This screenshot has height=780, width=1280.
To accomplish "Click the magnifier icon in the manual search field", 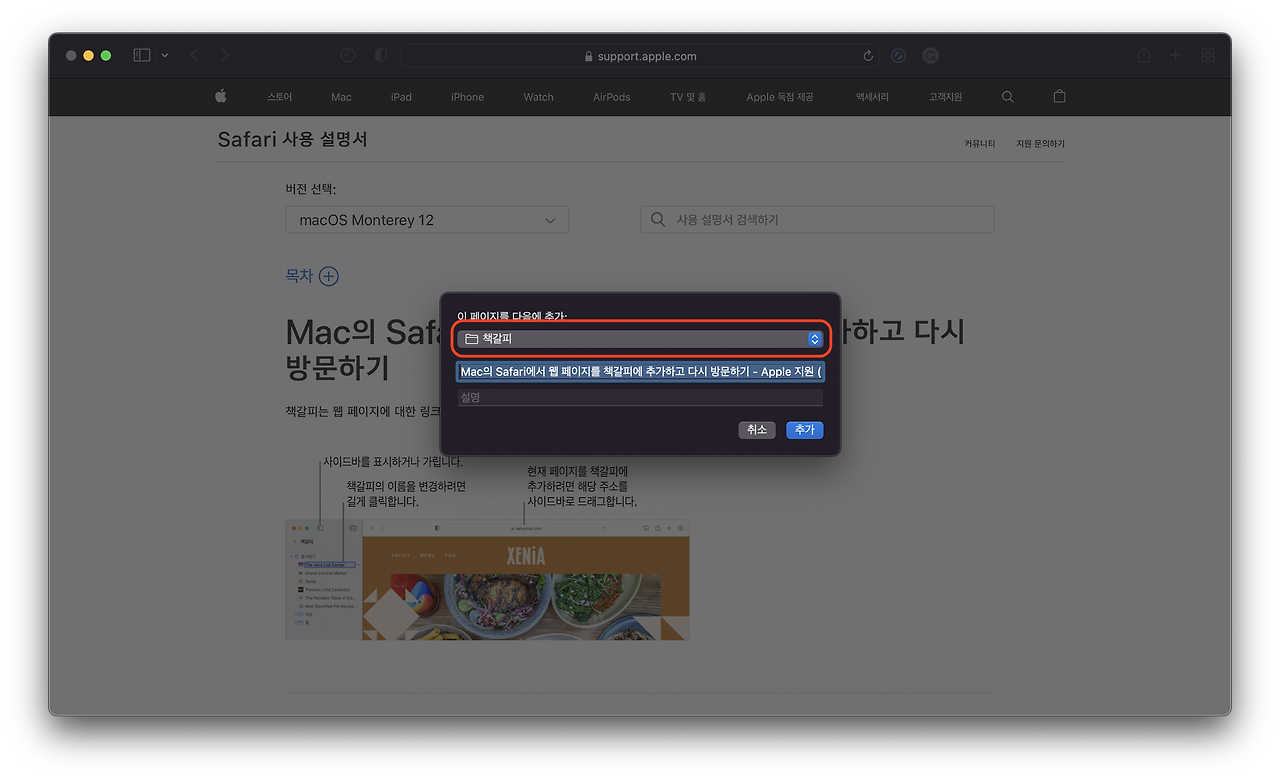I will (x=657, y=219).
